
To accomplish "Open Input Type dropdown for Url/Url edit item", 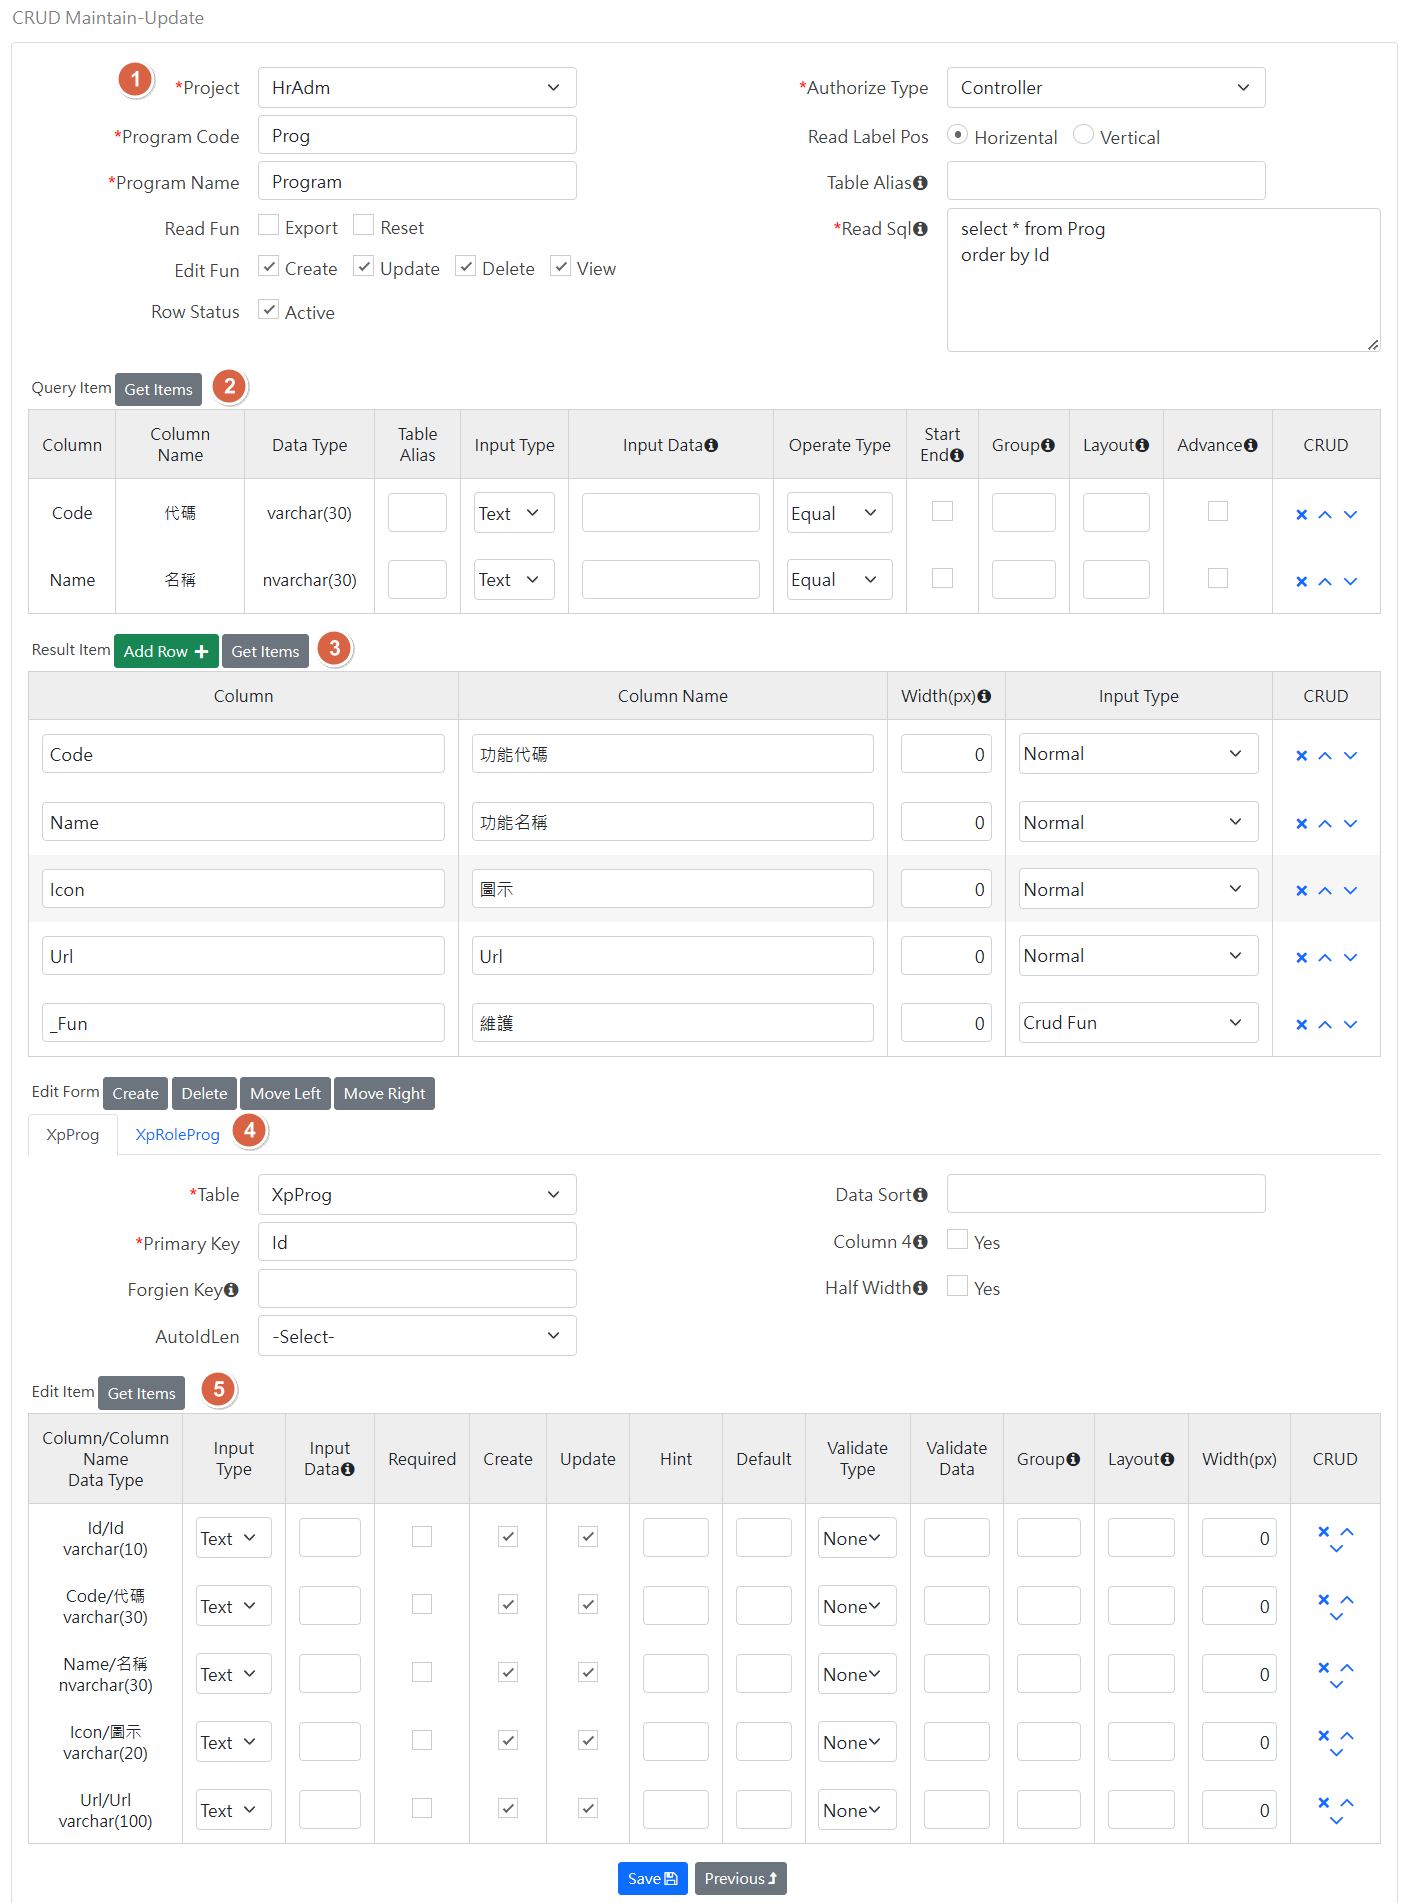I will pyautogui.click(x=234, y=1810).
